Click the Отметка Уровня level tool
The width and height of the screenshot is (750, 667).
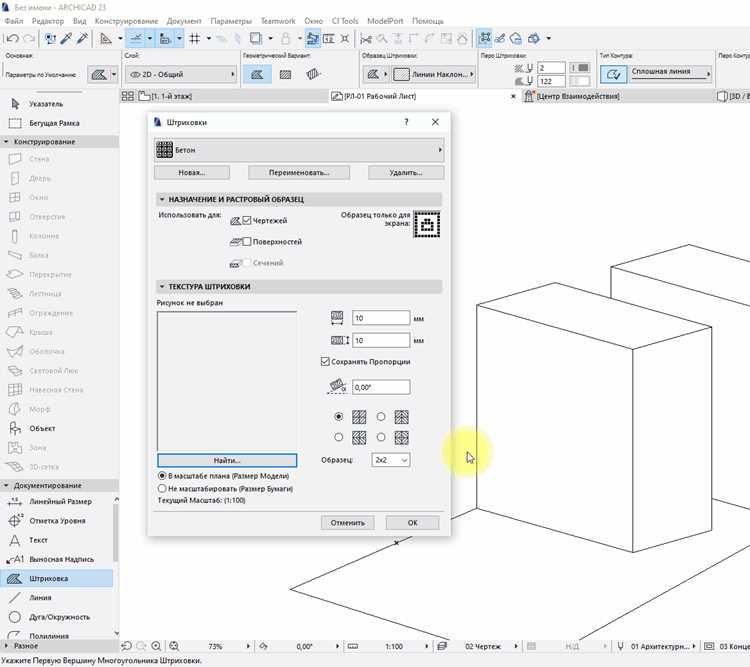(57, 521)
